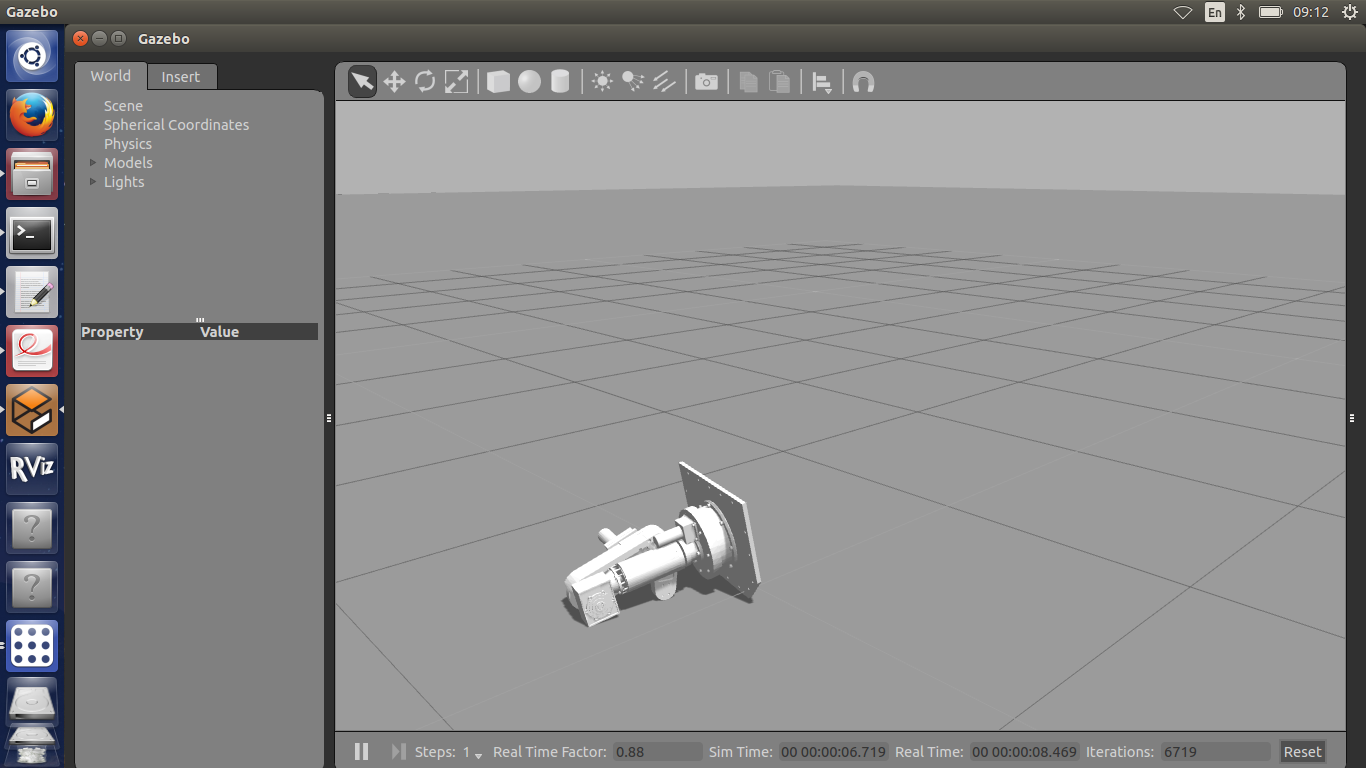Click the paste icon in toolbar
The width and height of the screenshot is (1366, 768).
click(x=780, y=82)
